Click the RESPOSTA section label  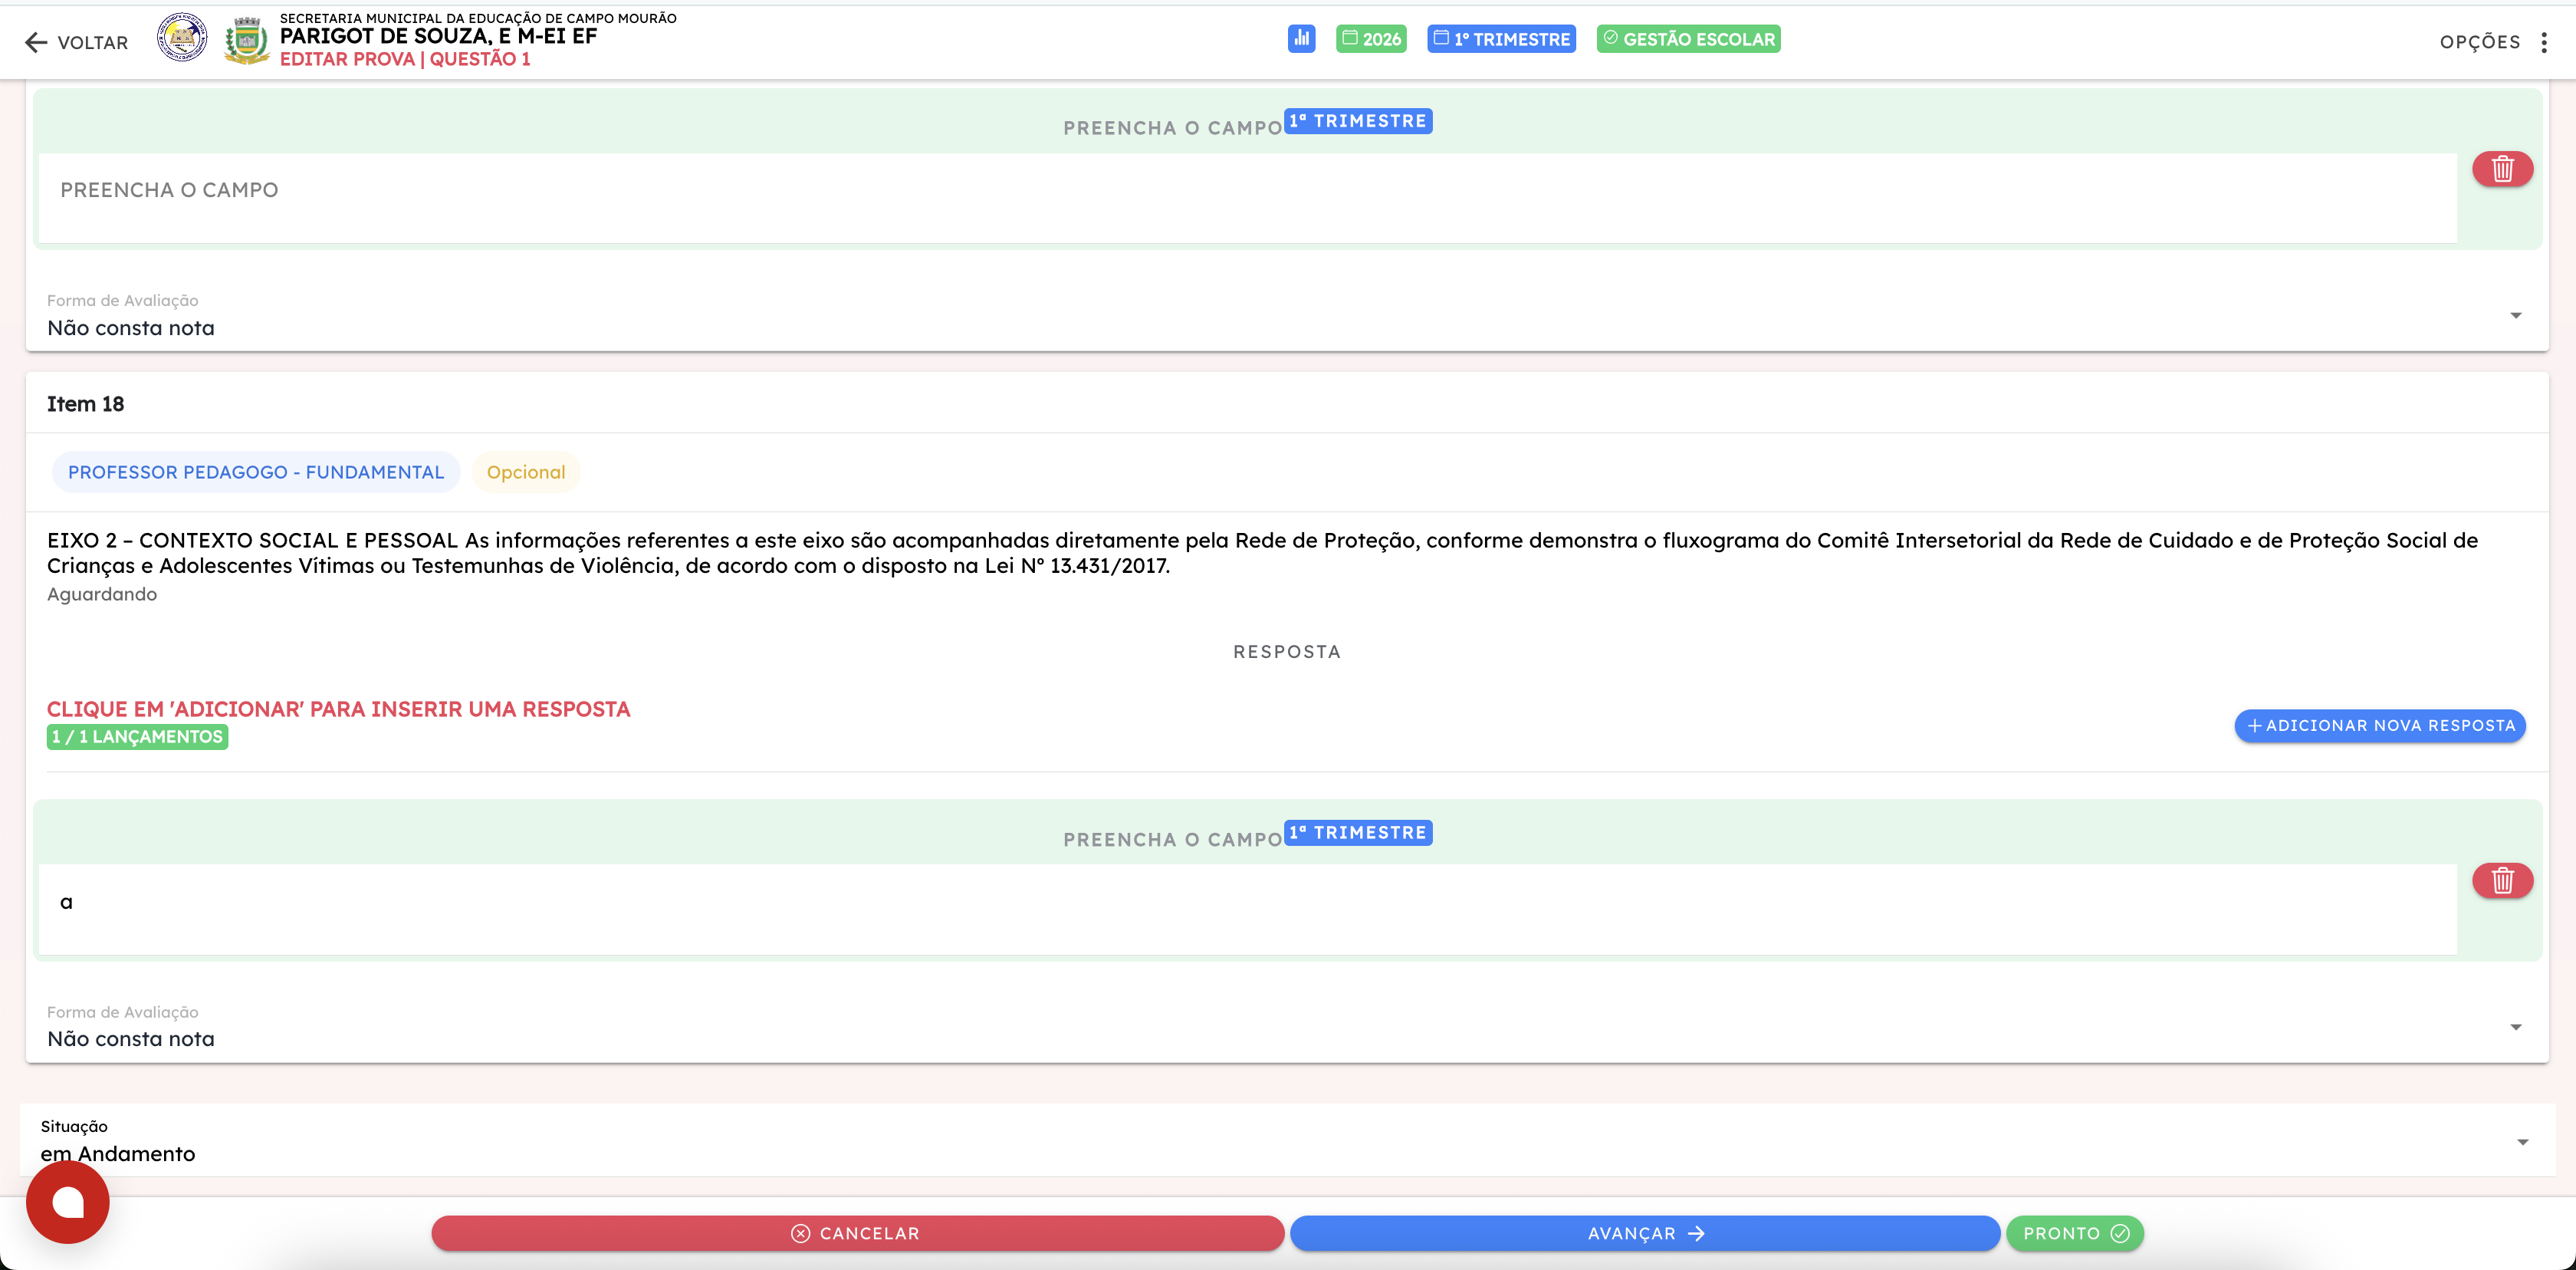pos(1287,652)
